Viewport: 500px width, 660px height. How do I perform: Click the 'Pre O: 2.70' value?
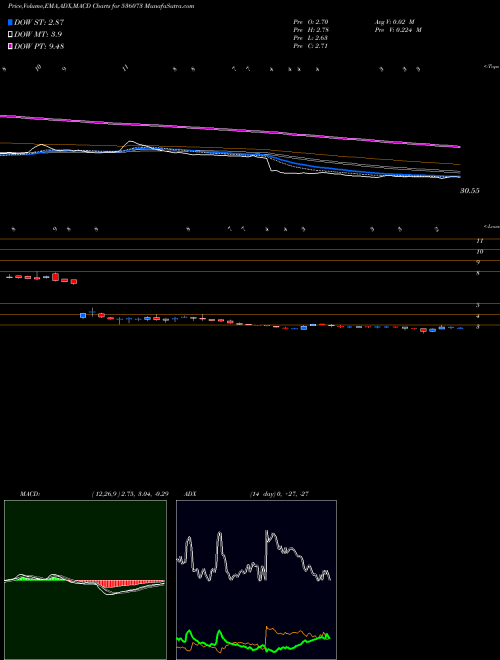pyautogui.click(x=311, y=22)
